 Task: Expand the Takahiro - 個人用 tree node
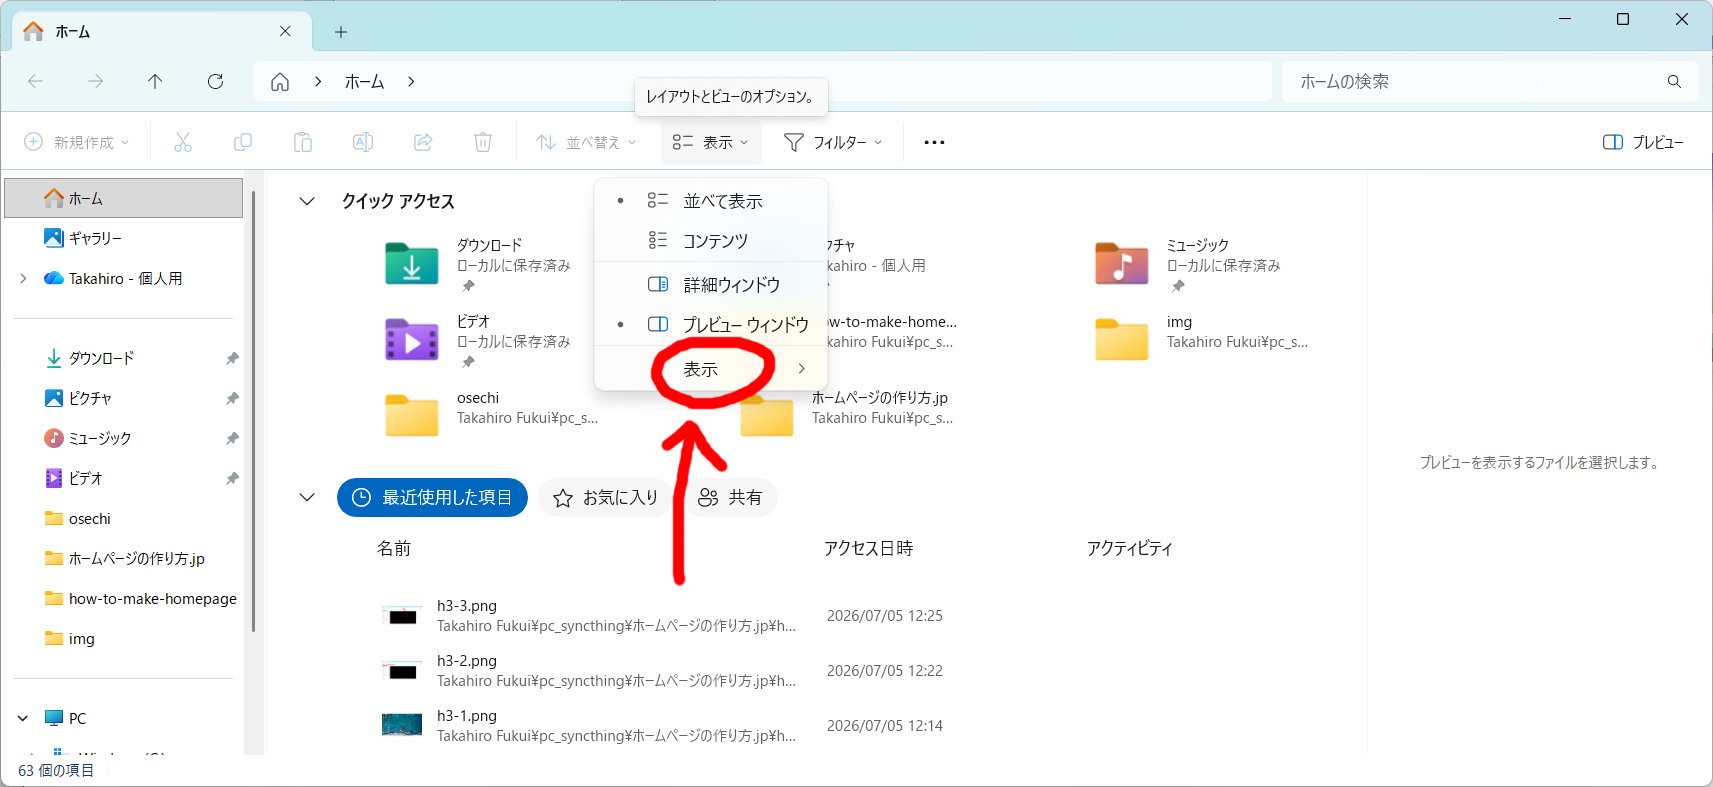point(23,278)
